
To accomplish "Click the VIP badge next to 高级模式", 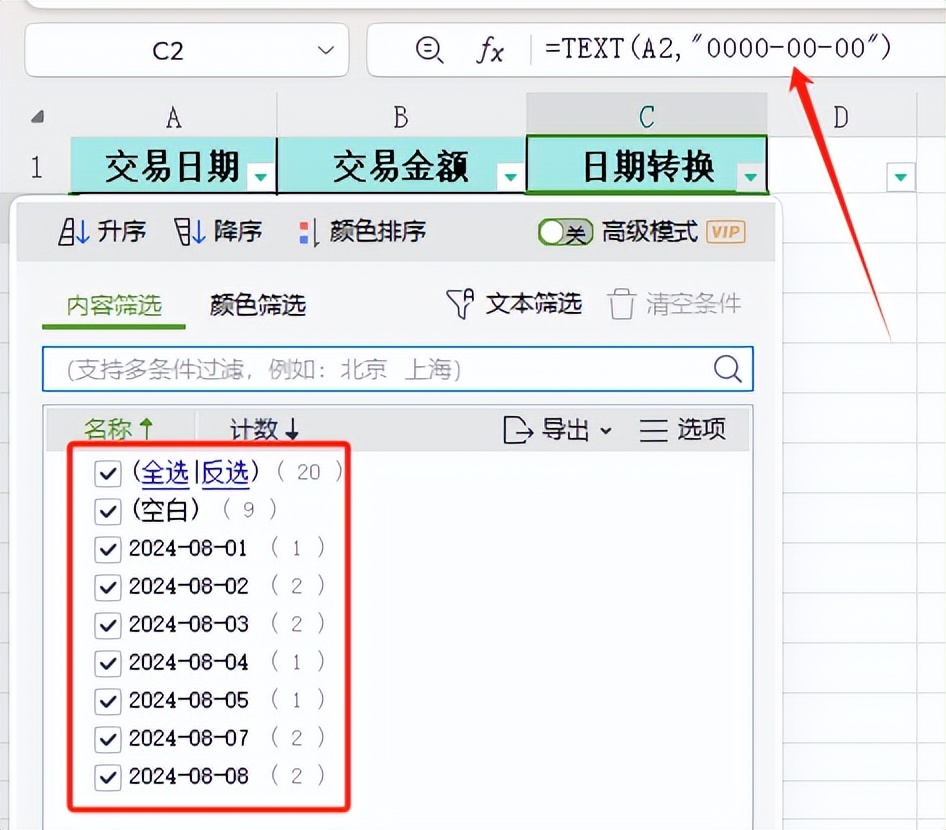I will pyautogui.click(x=726, y=232).
